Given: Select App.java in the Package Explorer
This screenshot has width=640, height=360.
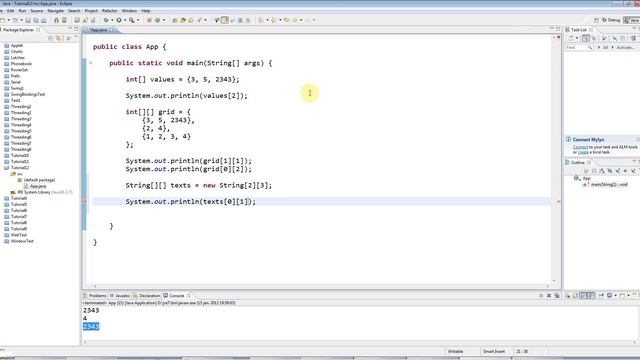Looking at the screenshot, I should 35,186.
